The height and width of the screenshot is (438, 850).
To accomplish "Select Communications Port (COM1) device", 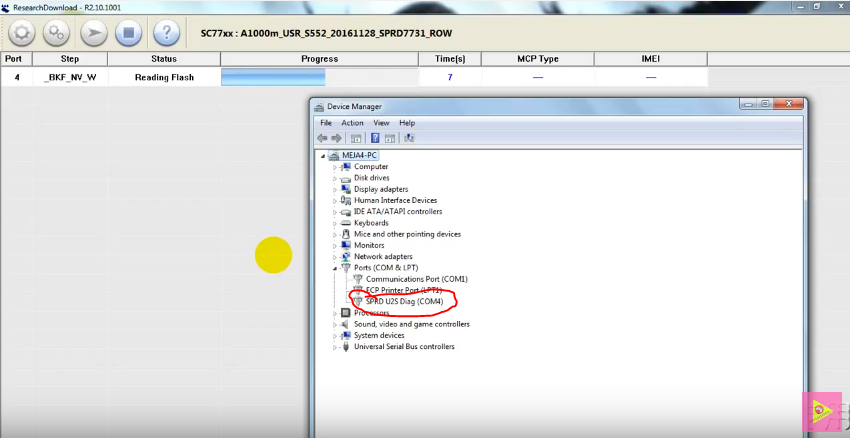I will (416, 279).
